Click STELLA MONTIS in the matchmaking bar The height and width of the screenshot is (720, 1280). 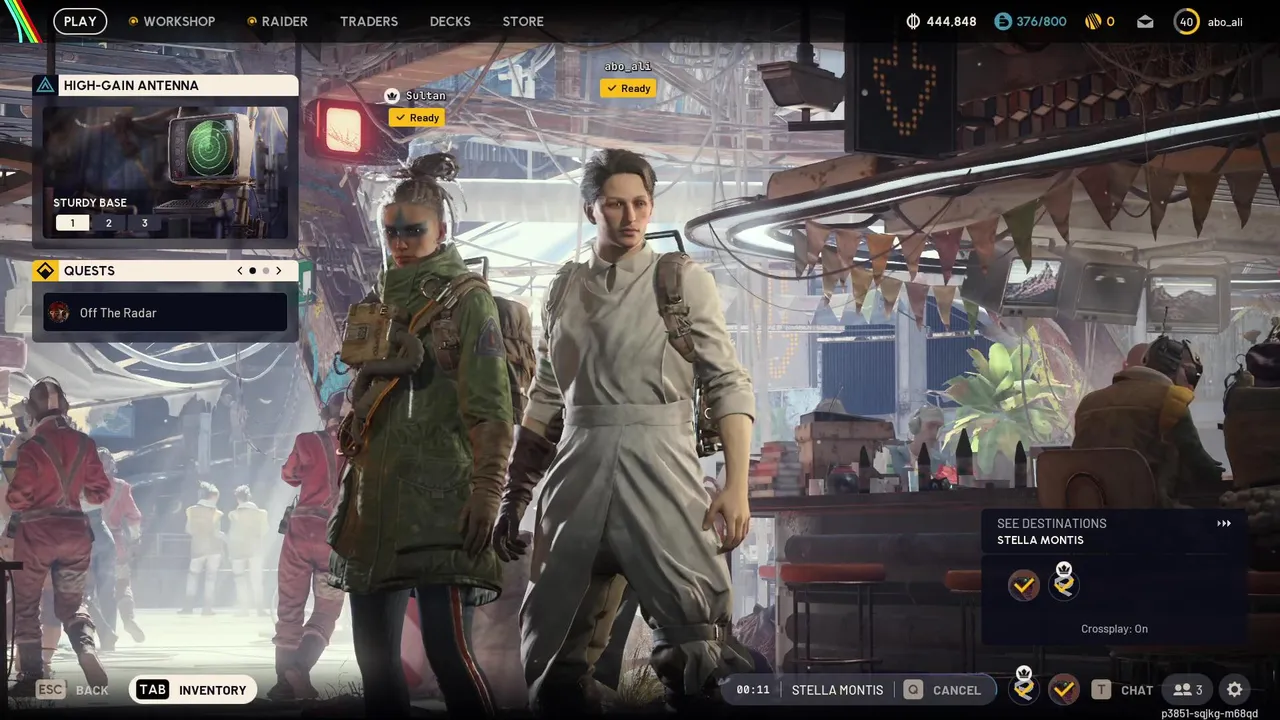point(837,689)
